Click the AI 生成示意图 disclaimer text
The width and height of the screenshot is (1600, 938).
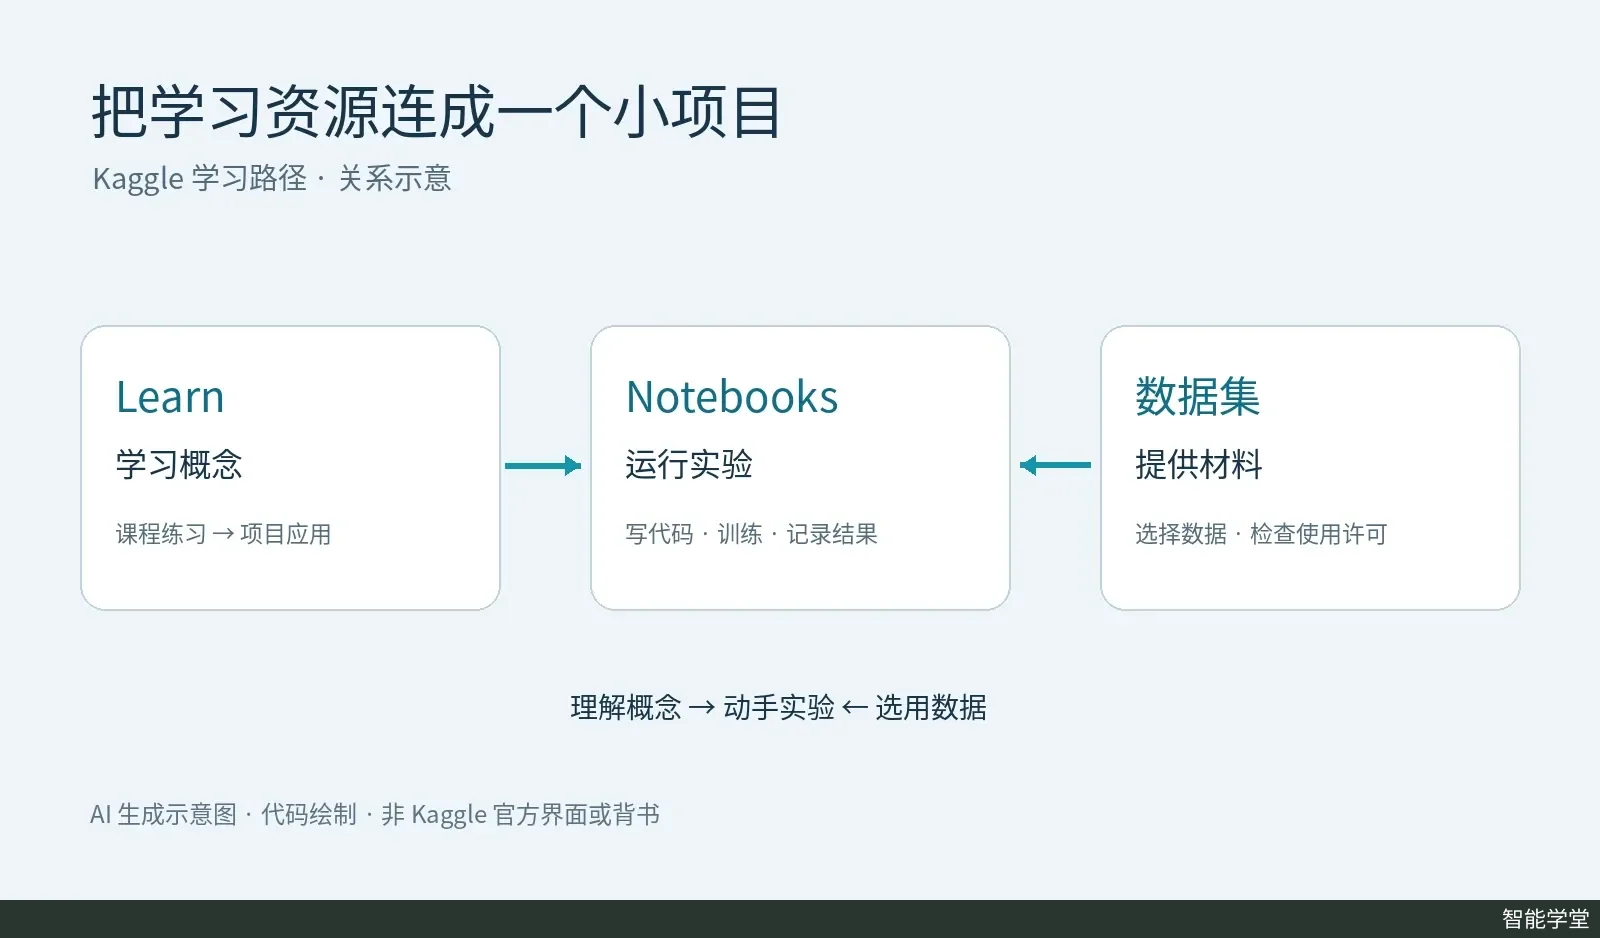(x=375, y=815)
